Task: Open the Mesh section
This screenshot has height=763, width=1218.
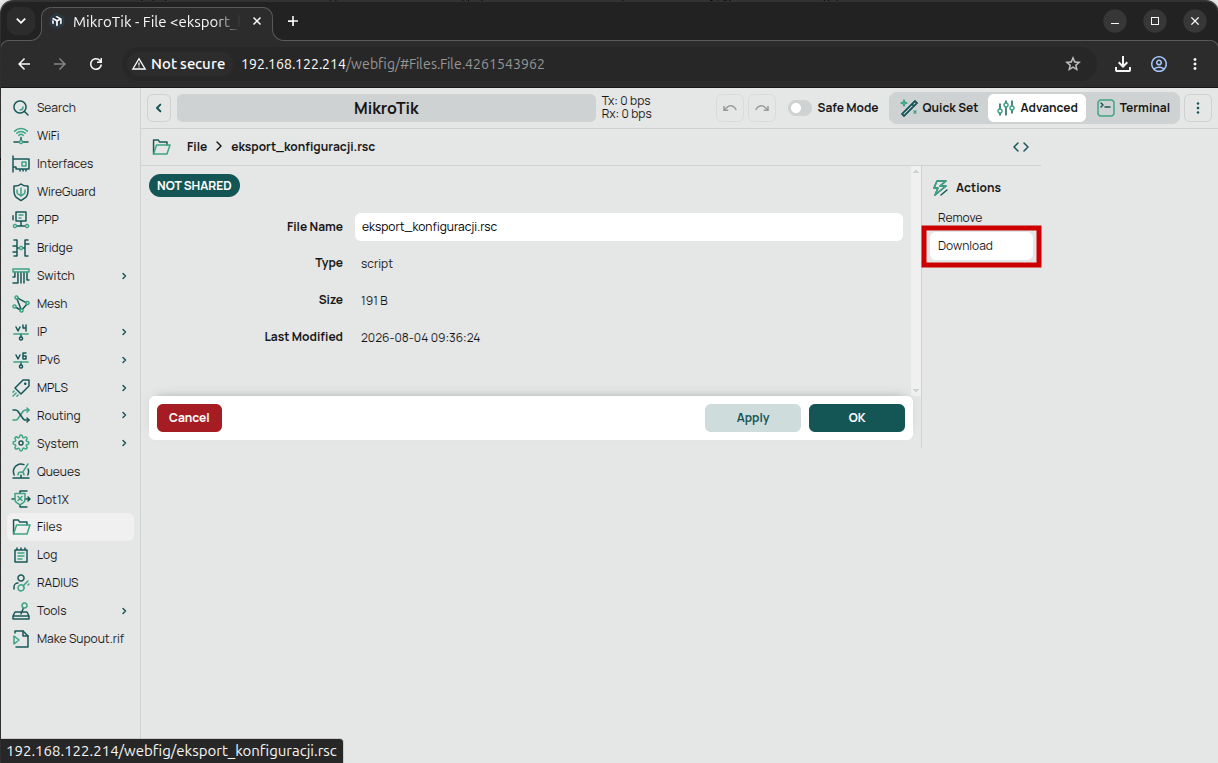Action: point(68,304)
